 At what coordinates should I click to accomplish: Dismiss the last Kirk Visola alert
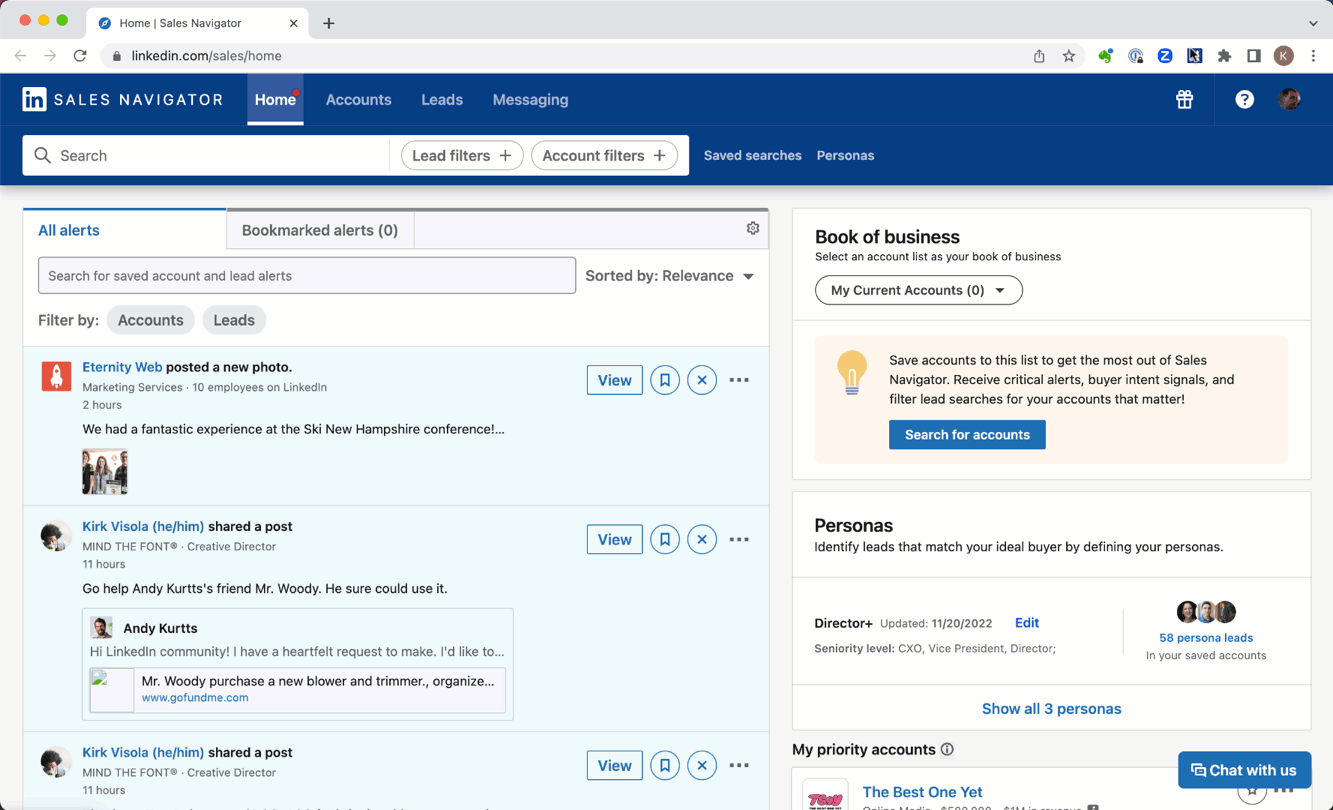pos(702,765)
